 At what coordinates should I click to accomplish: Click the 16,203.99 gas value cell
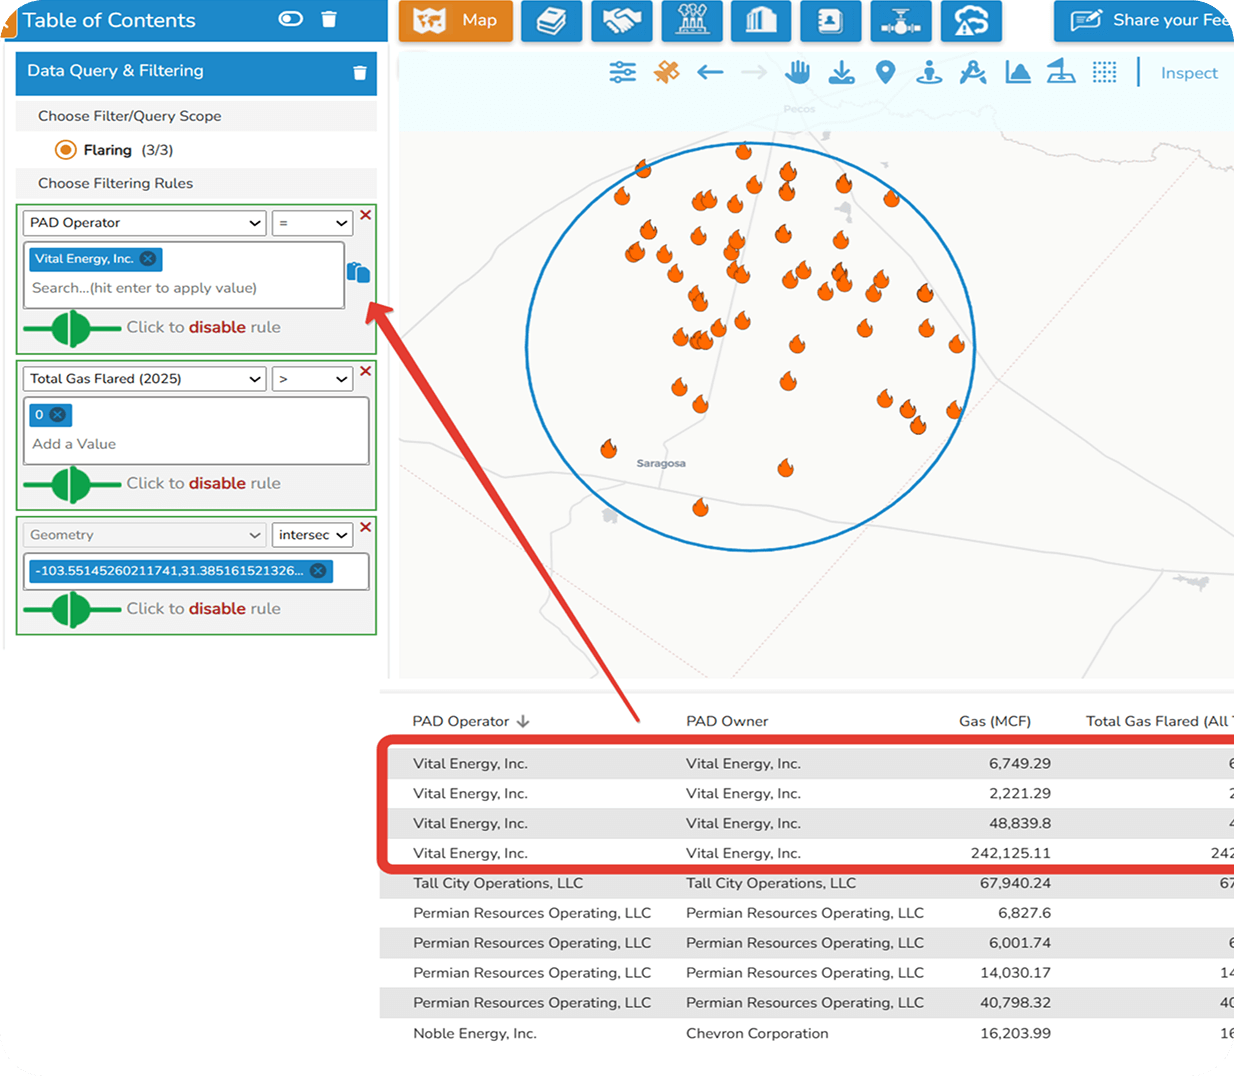(x=1015, y=1033)
